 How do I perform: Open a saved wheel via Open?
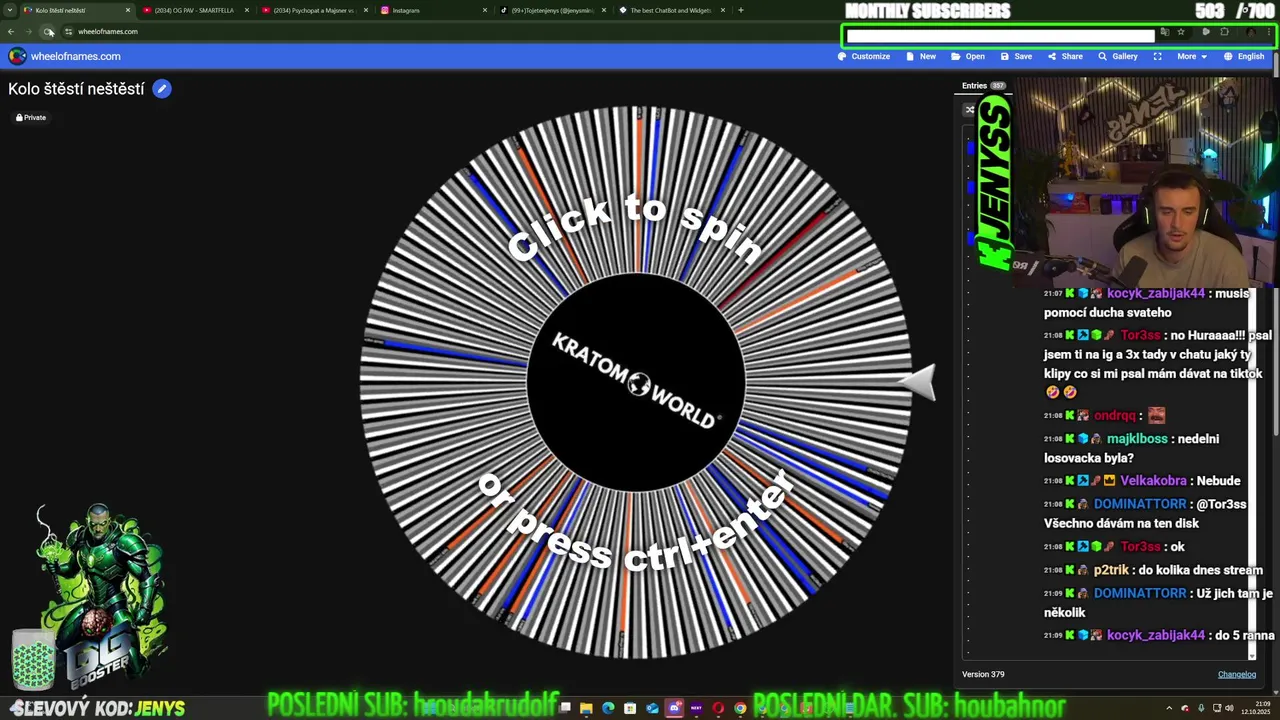coord(968,57)
